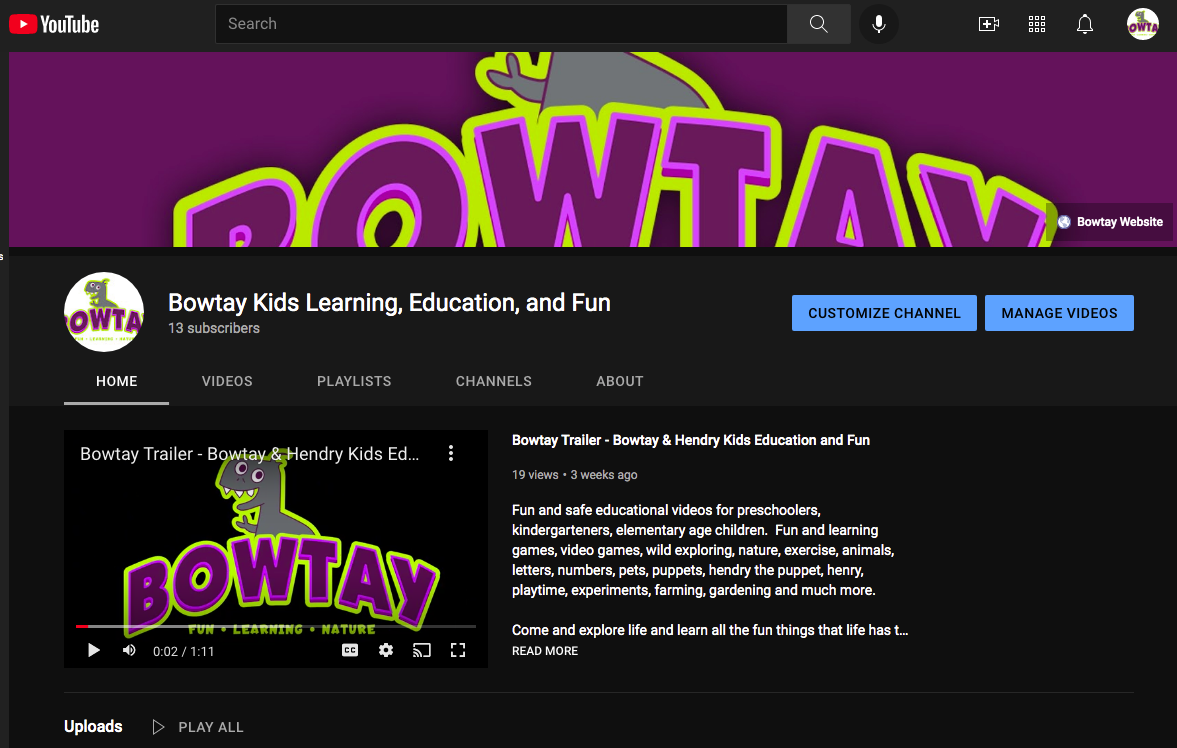Toggle closed captions in player

click(x=350, y=650)
